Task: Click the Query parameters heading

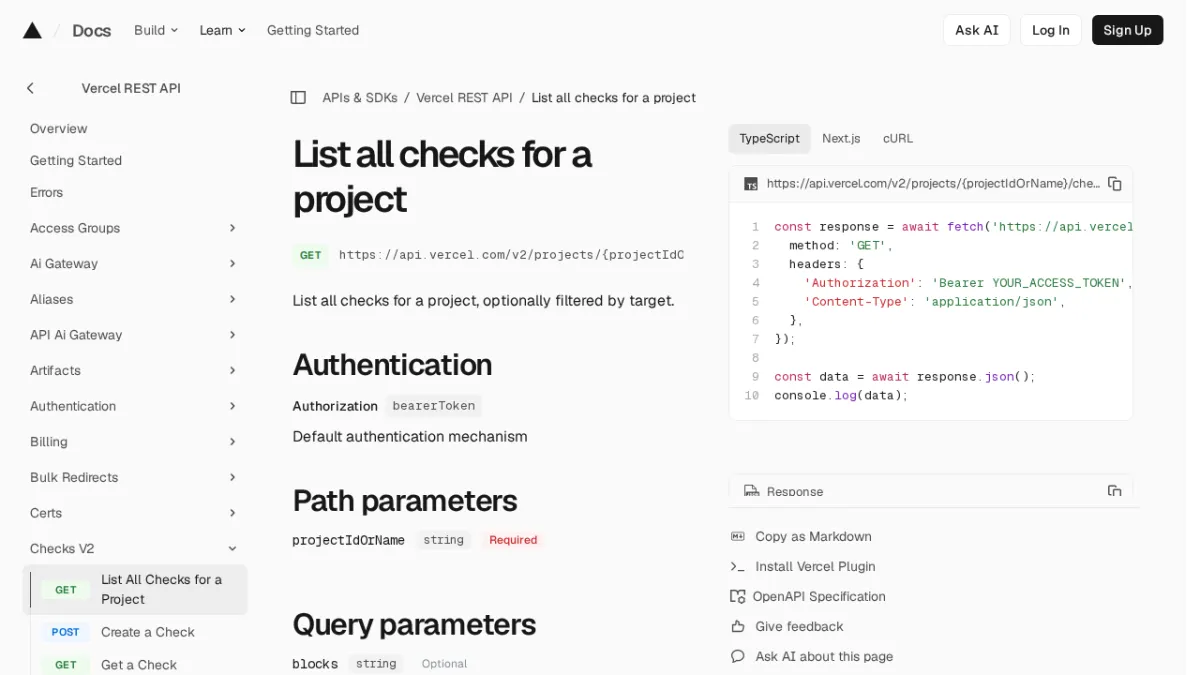Action: coord(414,625)
